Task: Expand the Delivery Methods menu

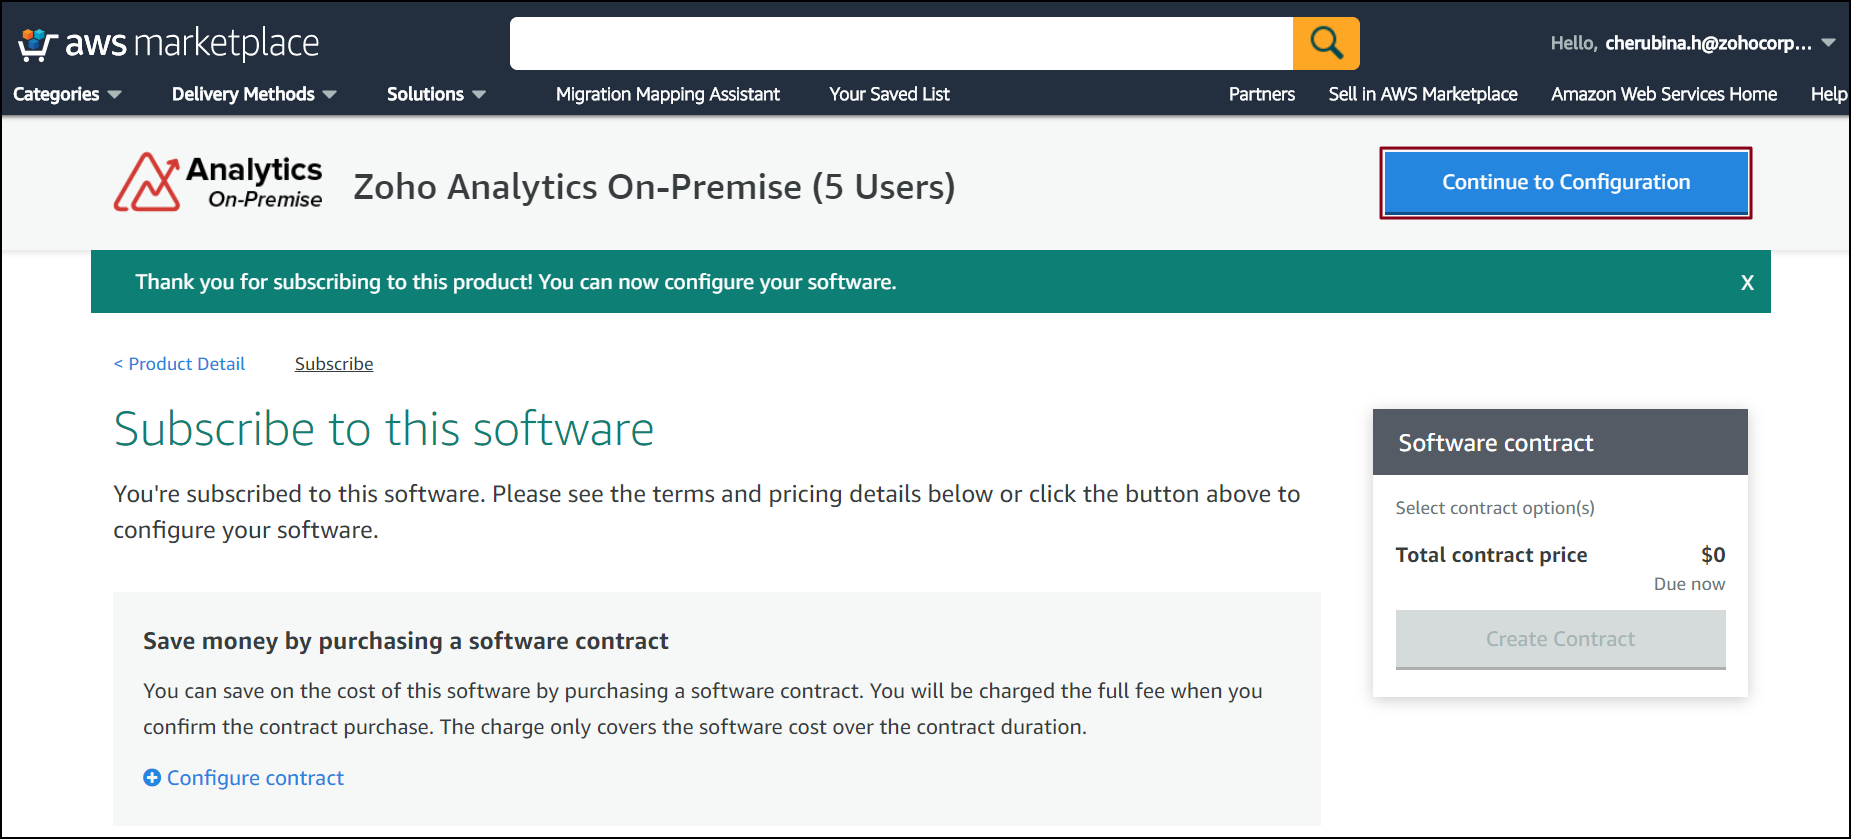Action: click(253, 94)
